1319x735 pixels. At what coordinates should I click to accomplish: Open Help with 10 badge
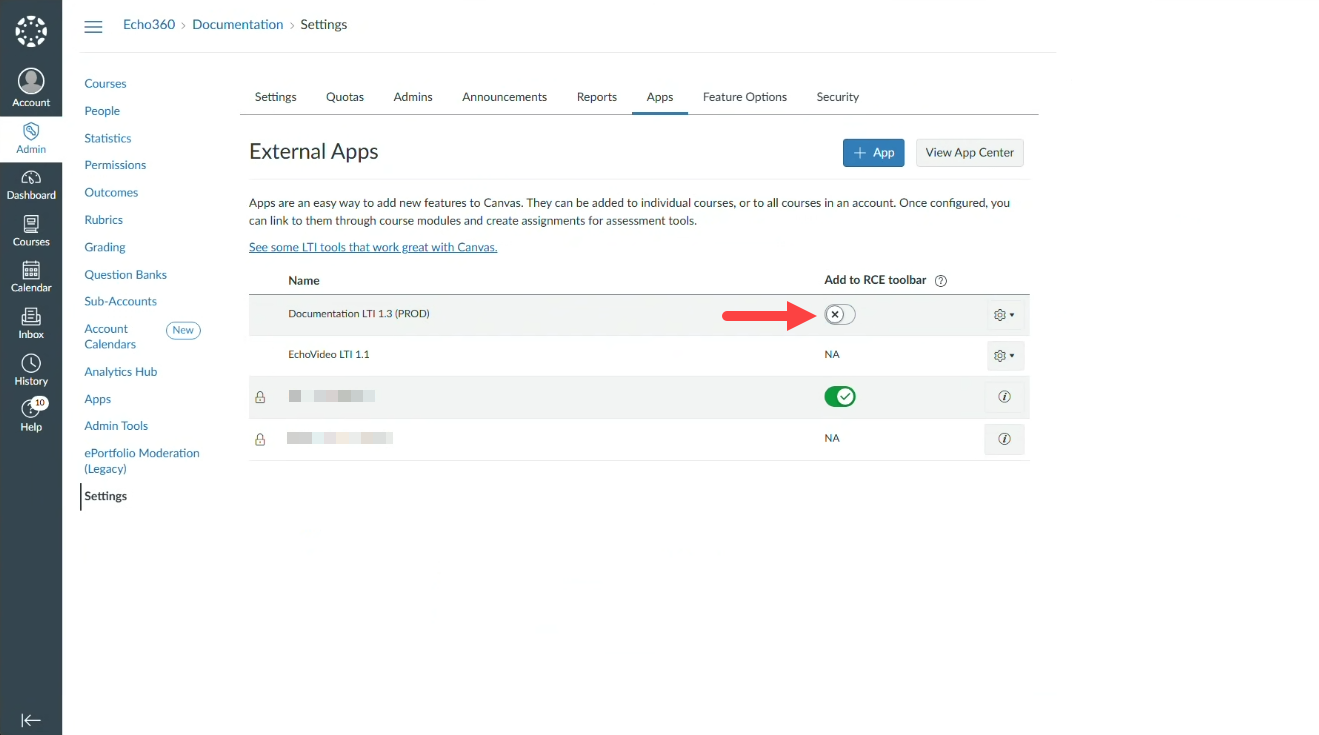point(31,416)
